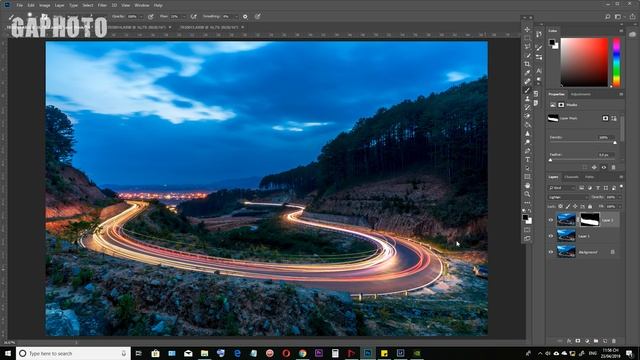
Task: Switch to the Channels tab
Action: [571, 177]
